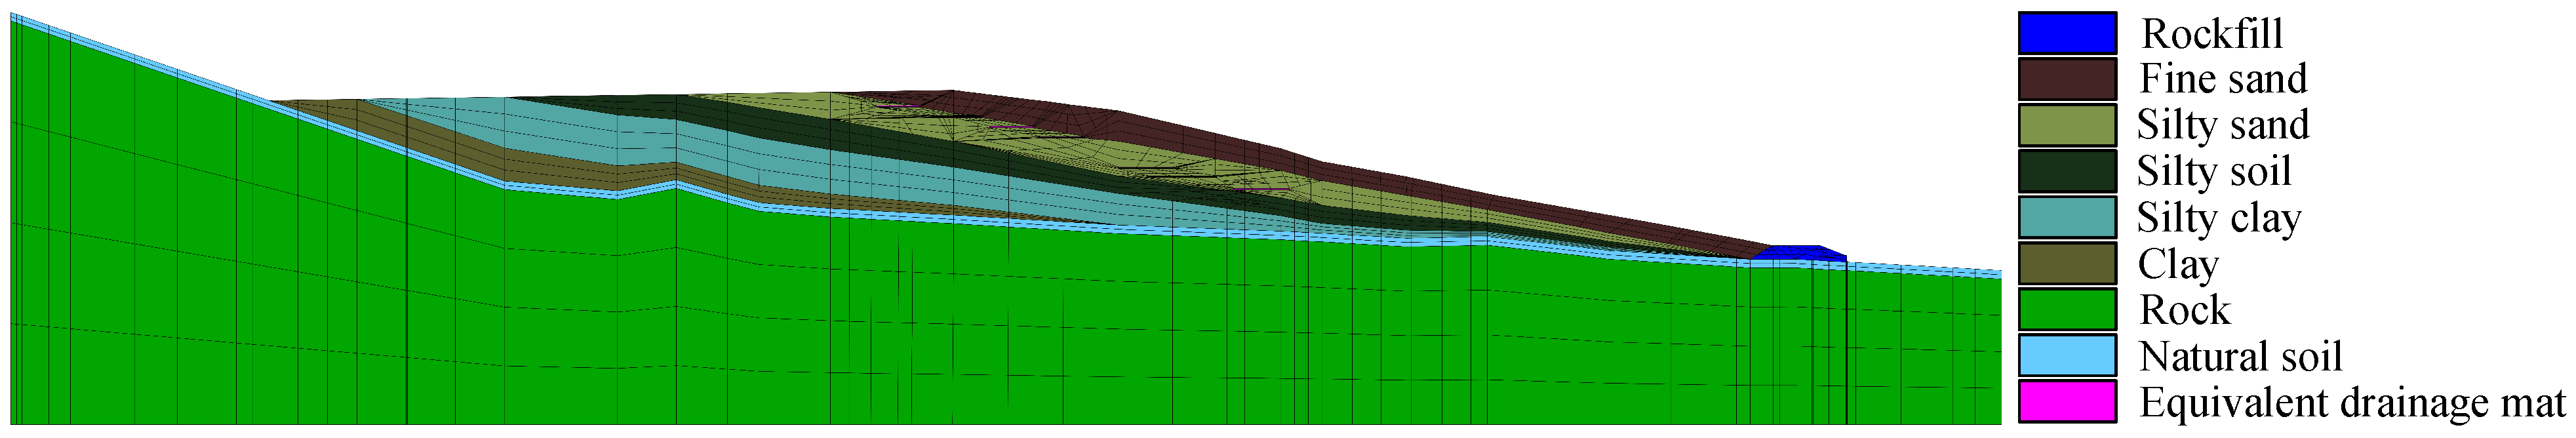Click the brown Clay legend swatch
Viewport: 2576px width, 438px height.
[x=2067, y=263]
